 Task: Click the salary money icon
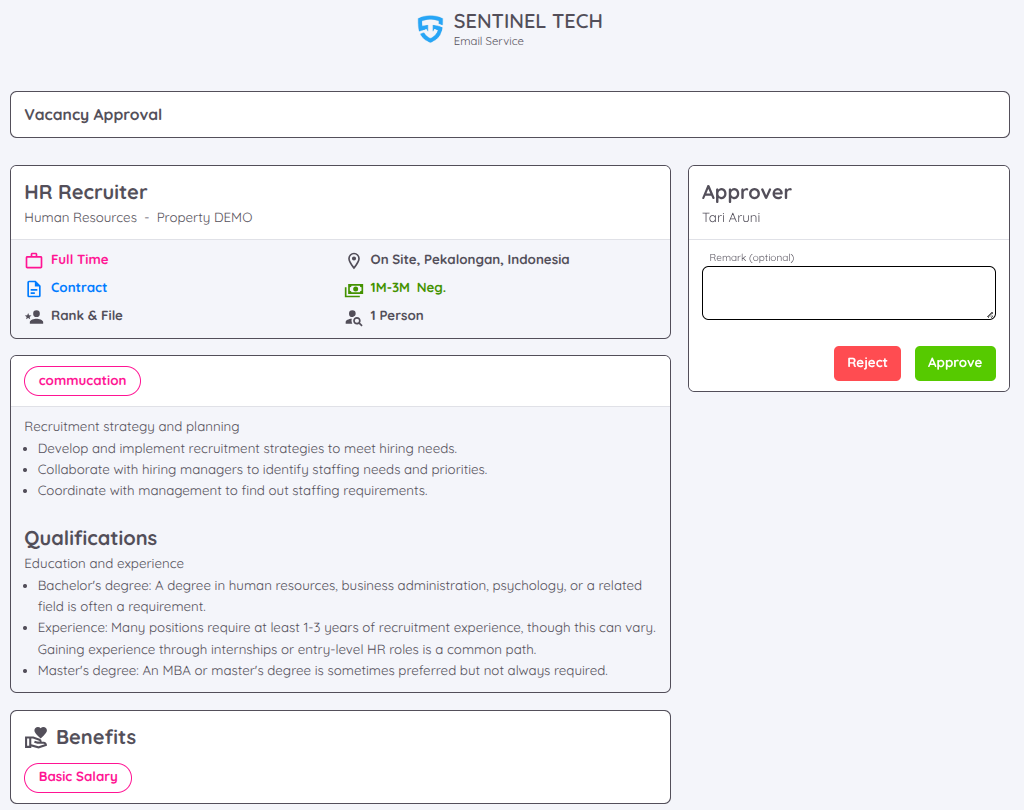click(353, 289)
